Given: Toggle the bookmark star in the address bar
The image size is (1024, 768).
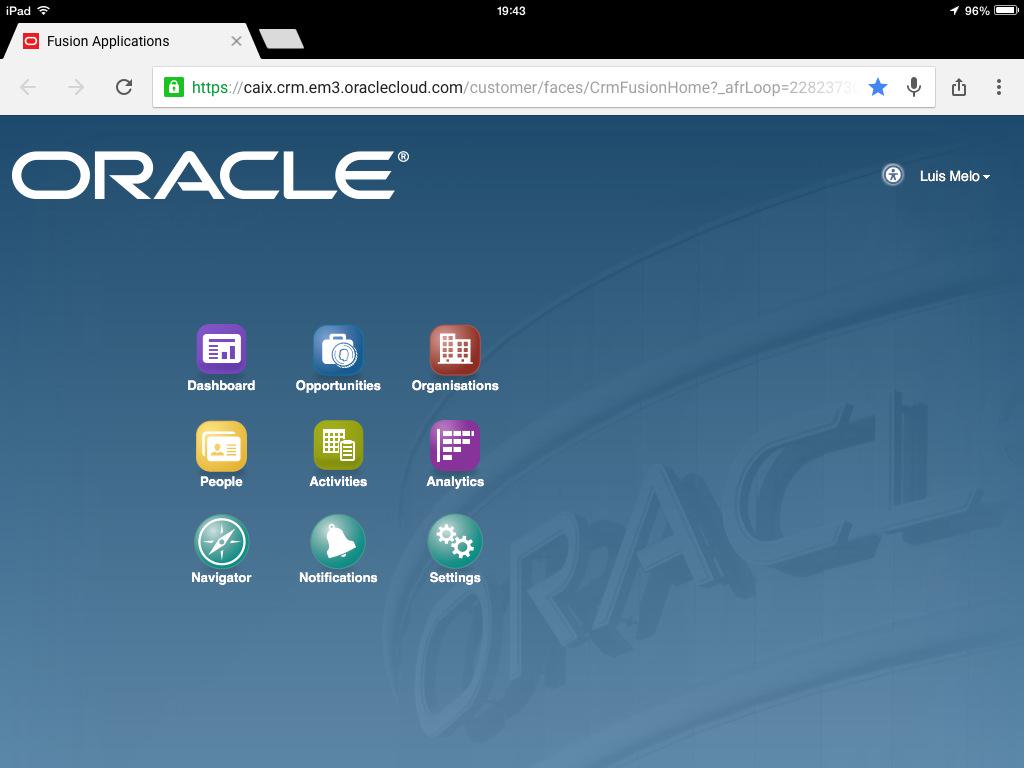Looking at the screenshot, I should [x=878, y=87].
